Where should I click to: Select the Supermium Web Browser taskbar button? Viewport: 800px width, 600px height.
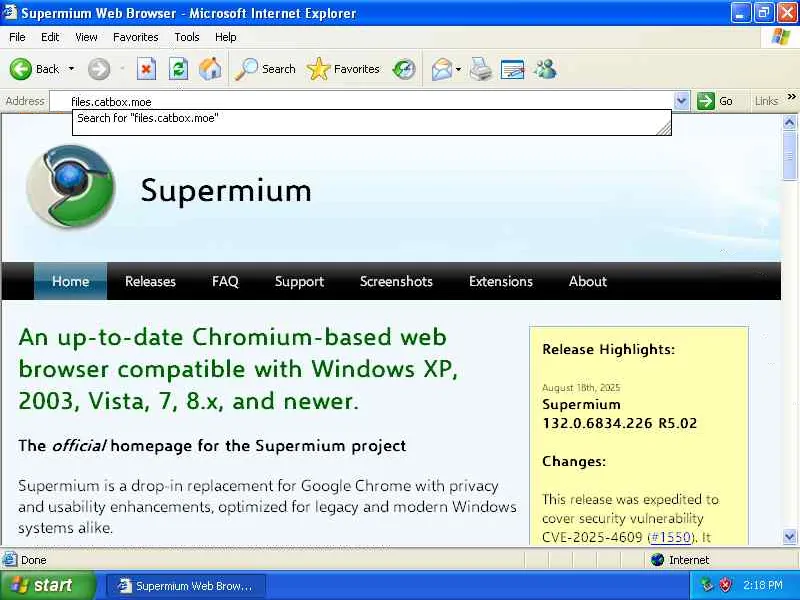click(x=186, y=586)
